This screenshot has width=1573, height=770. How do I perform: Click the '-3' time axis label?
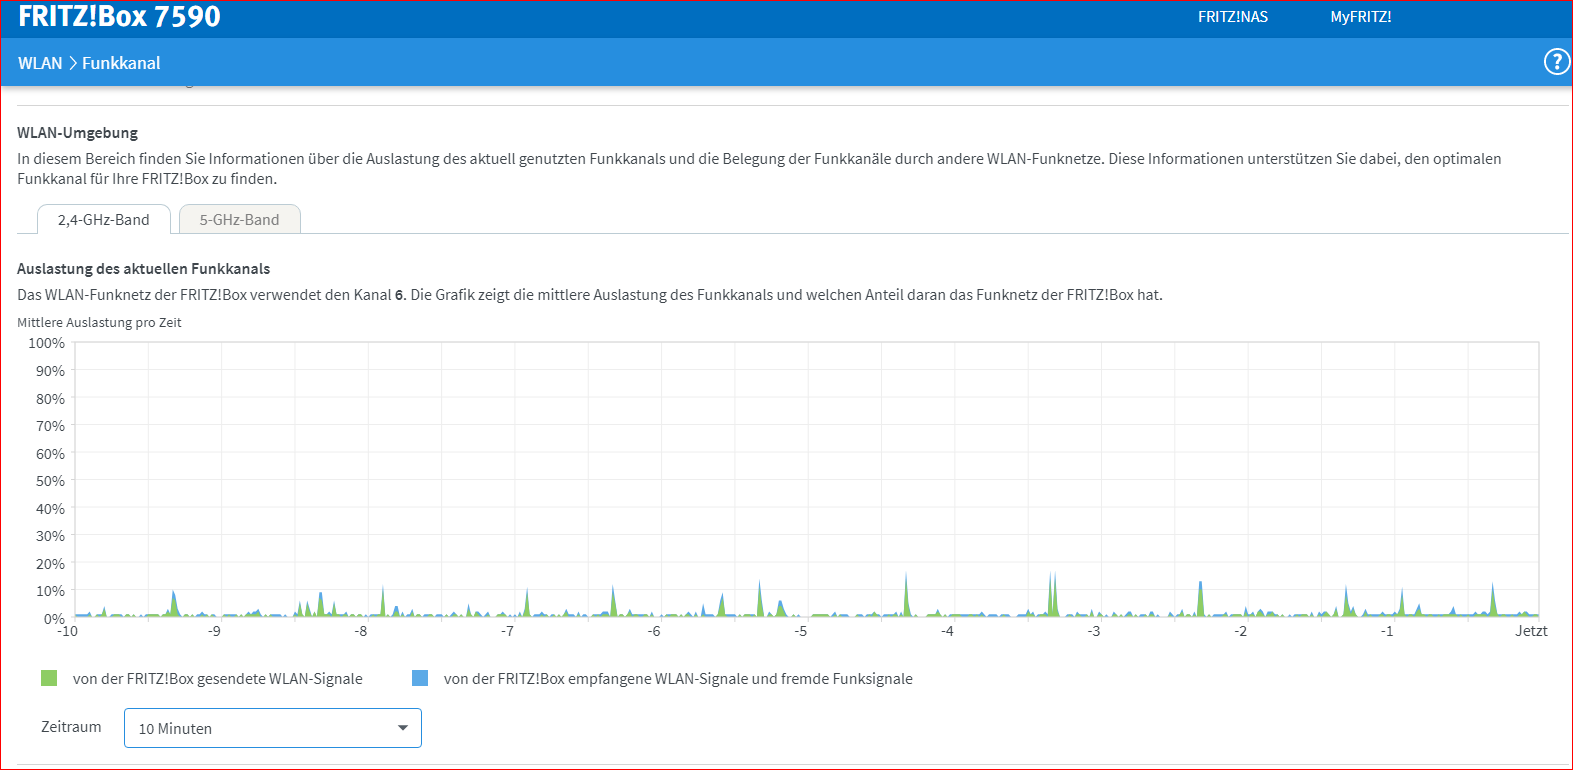coord(1094,631)
